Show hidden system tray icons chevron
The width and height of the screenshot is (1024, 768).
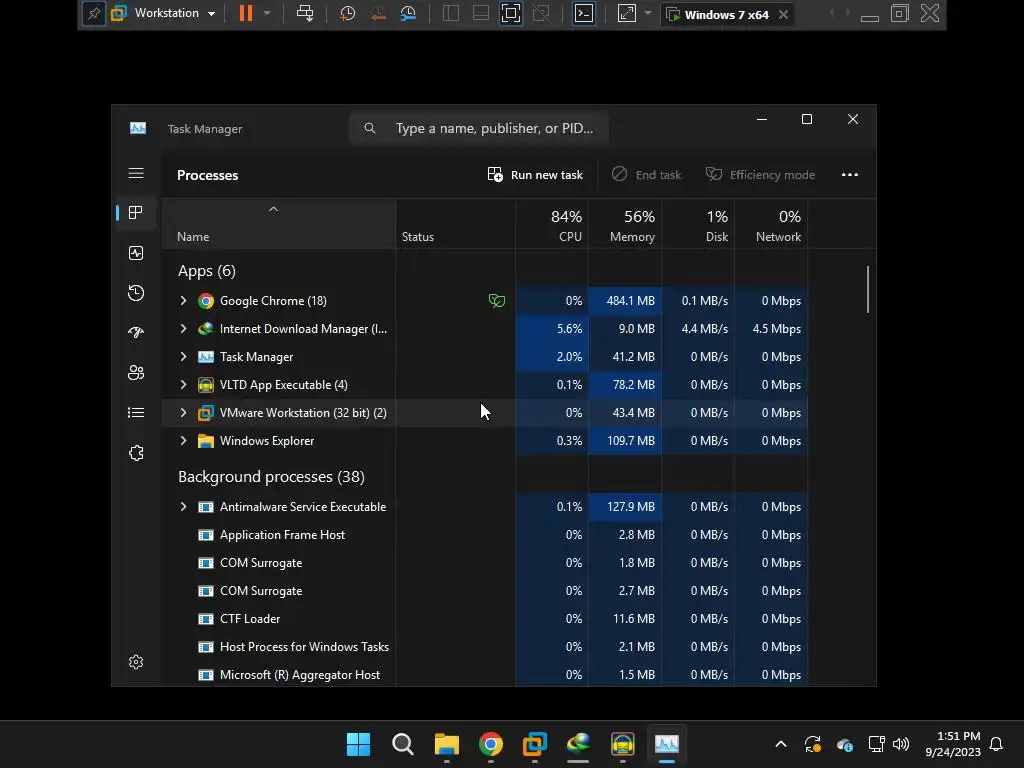click(x=780, y=744)
